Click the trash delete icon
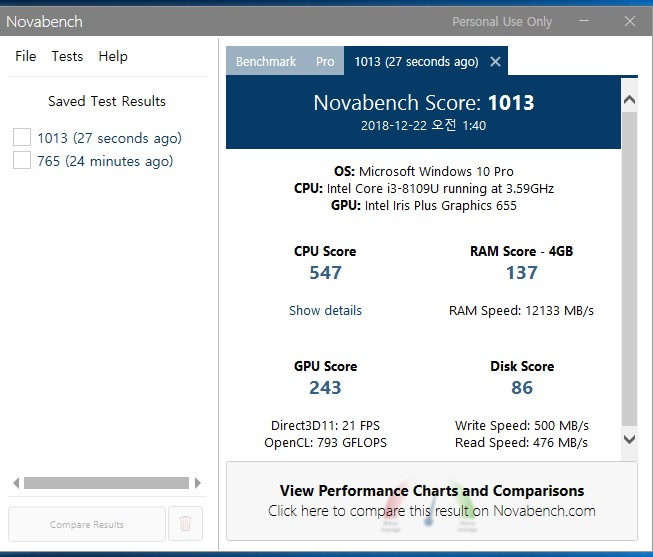 (185, 524)
